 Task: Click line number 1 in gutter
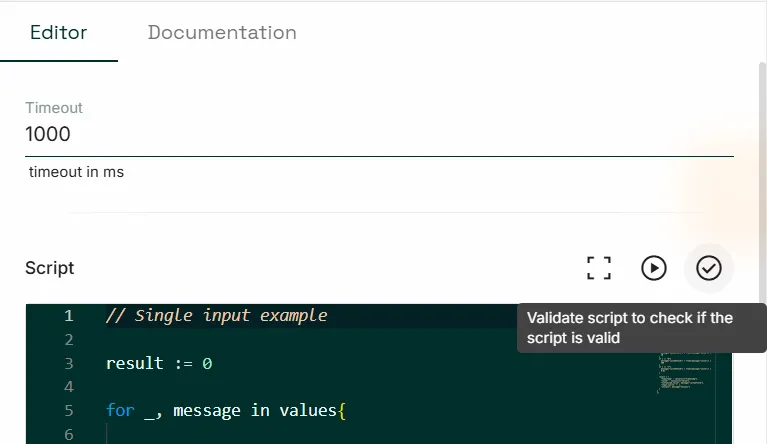click(x=69, y=316)
